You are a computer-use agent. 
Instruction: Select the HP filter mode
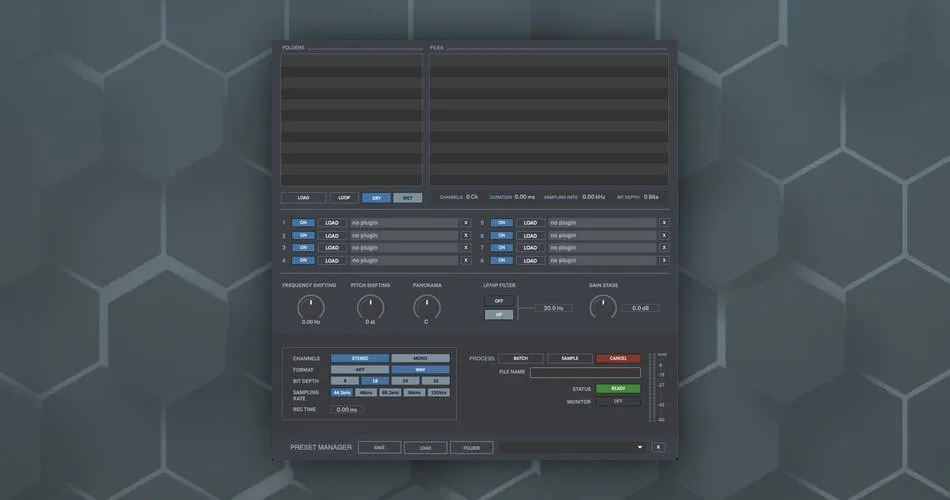[x=499, y=315]
